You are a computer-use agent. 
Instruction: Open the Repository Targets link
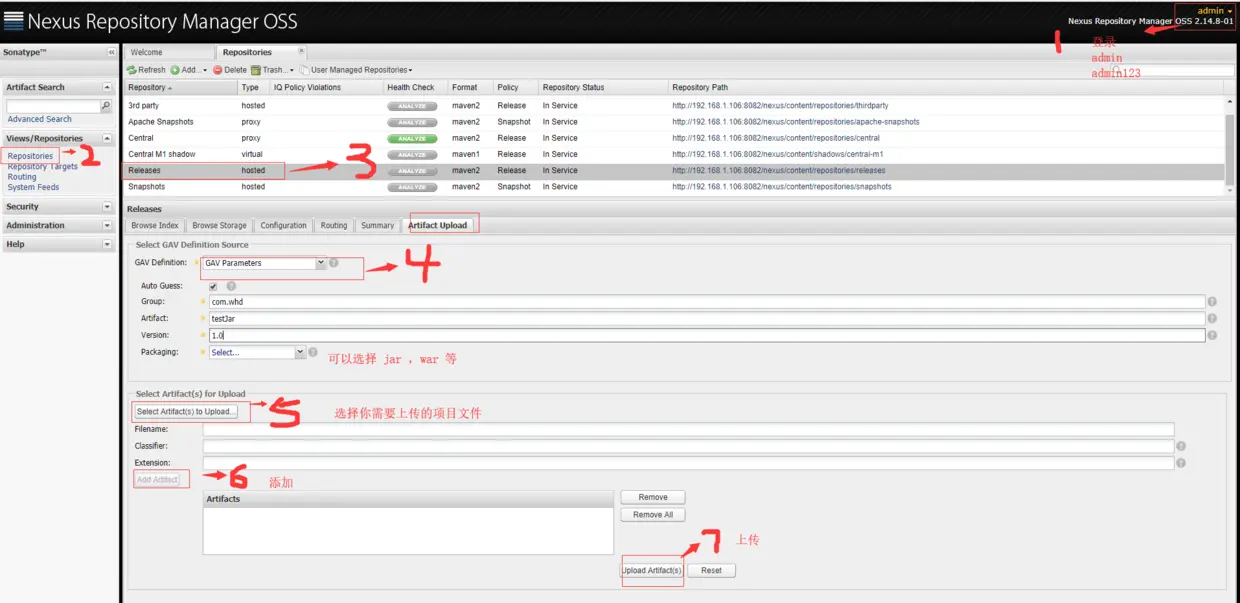(x=43, y=167)
